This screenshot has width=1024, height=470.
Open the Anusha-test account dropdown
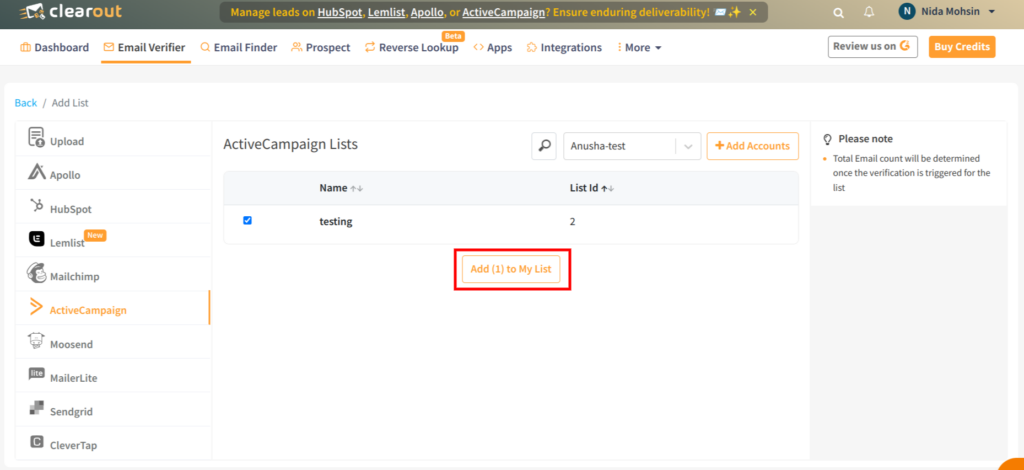pos(632,146)
